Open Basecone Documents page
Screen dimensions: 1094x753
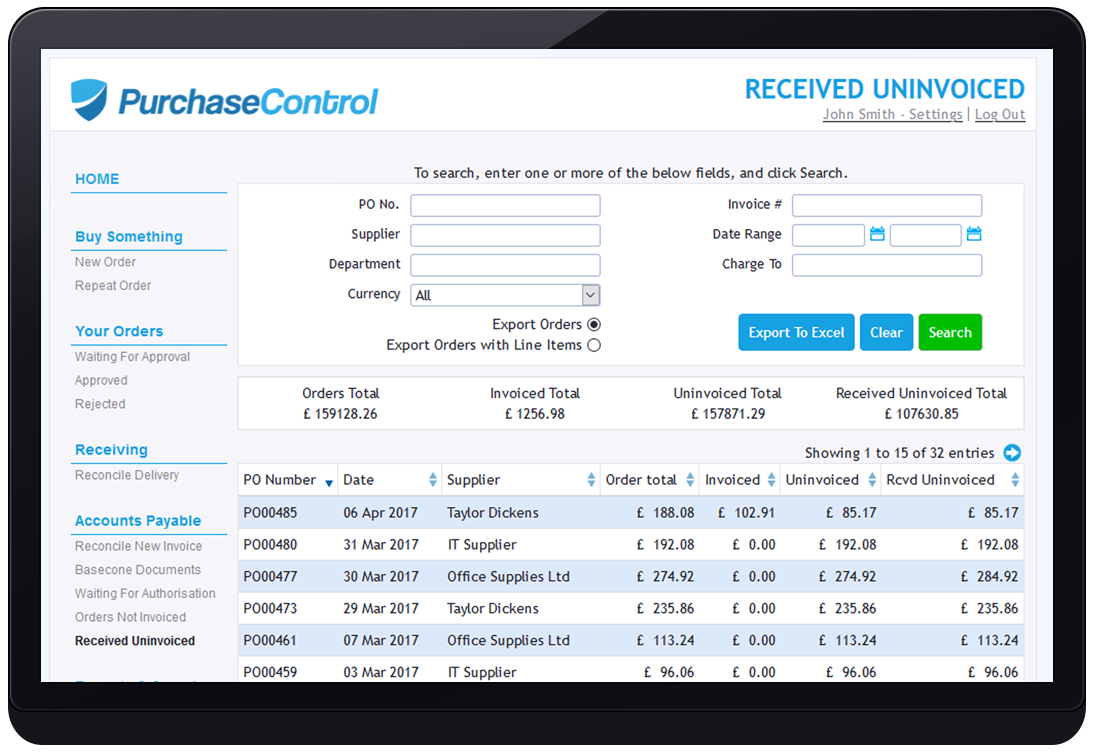(138, 571)
